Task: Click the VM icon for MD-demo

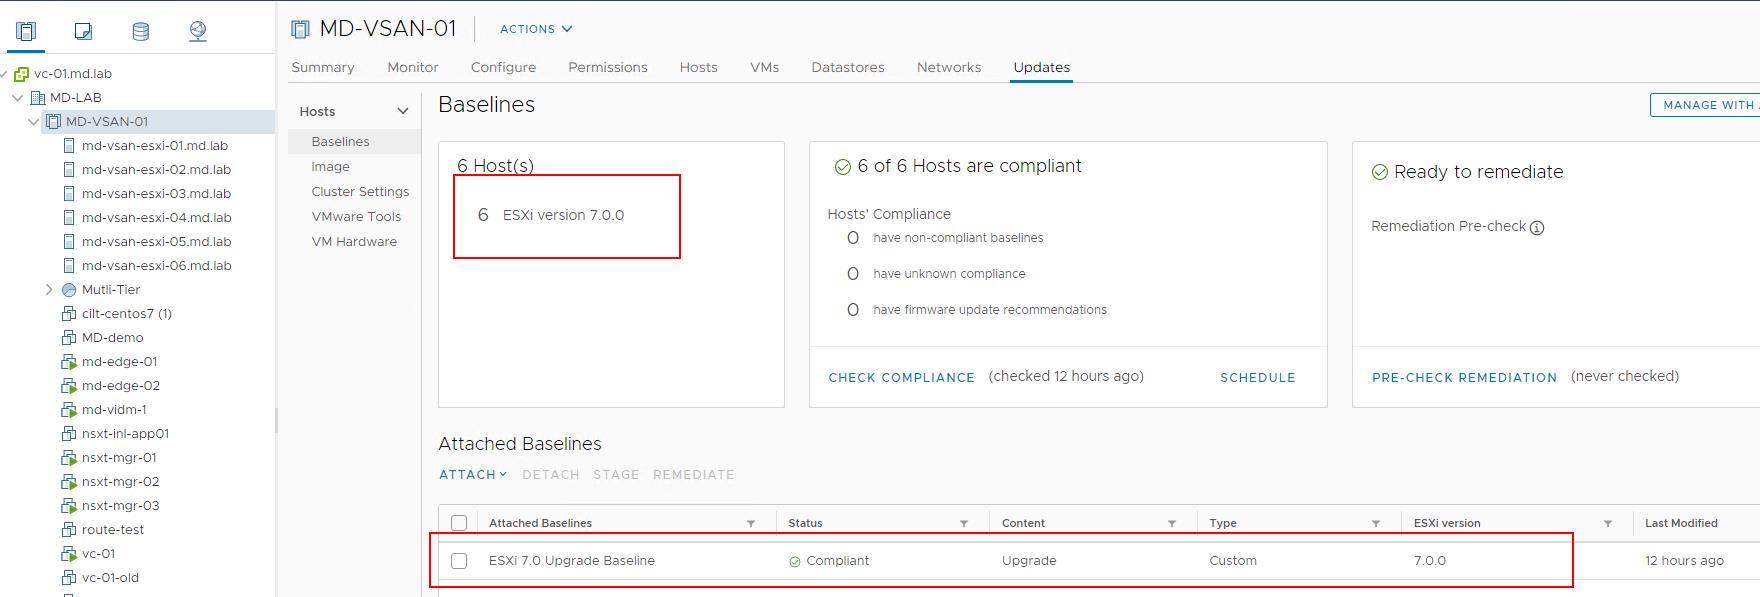Action: 69,338
